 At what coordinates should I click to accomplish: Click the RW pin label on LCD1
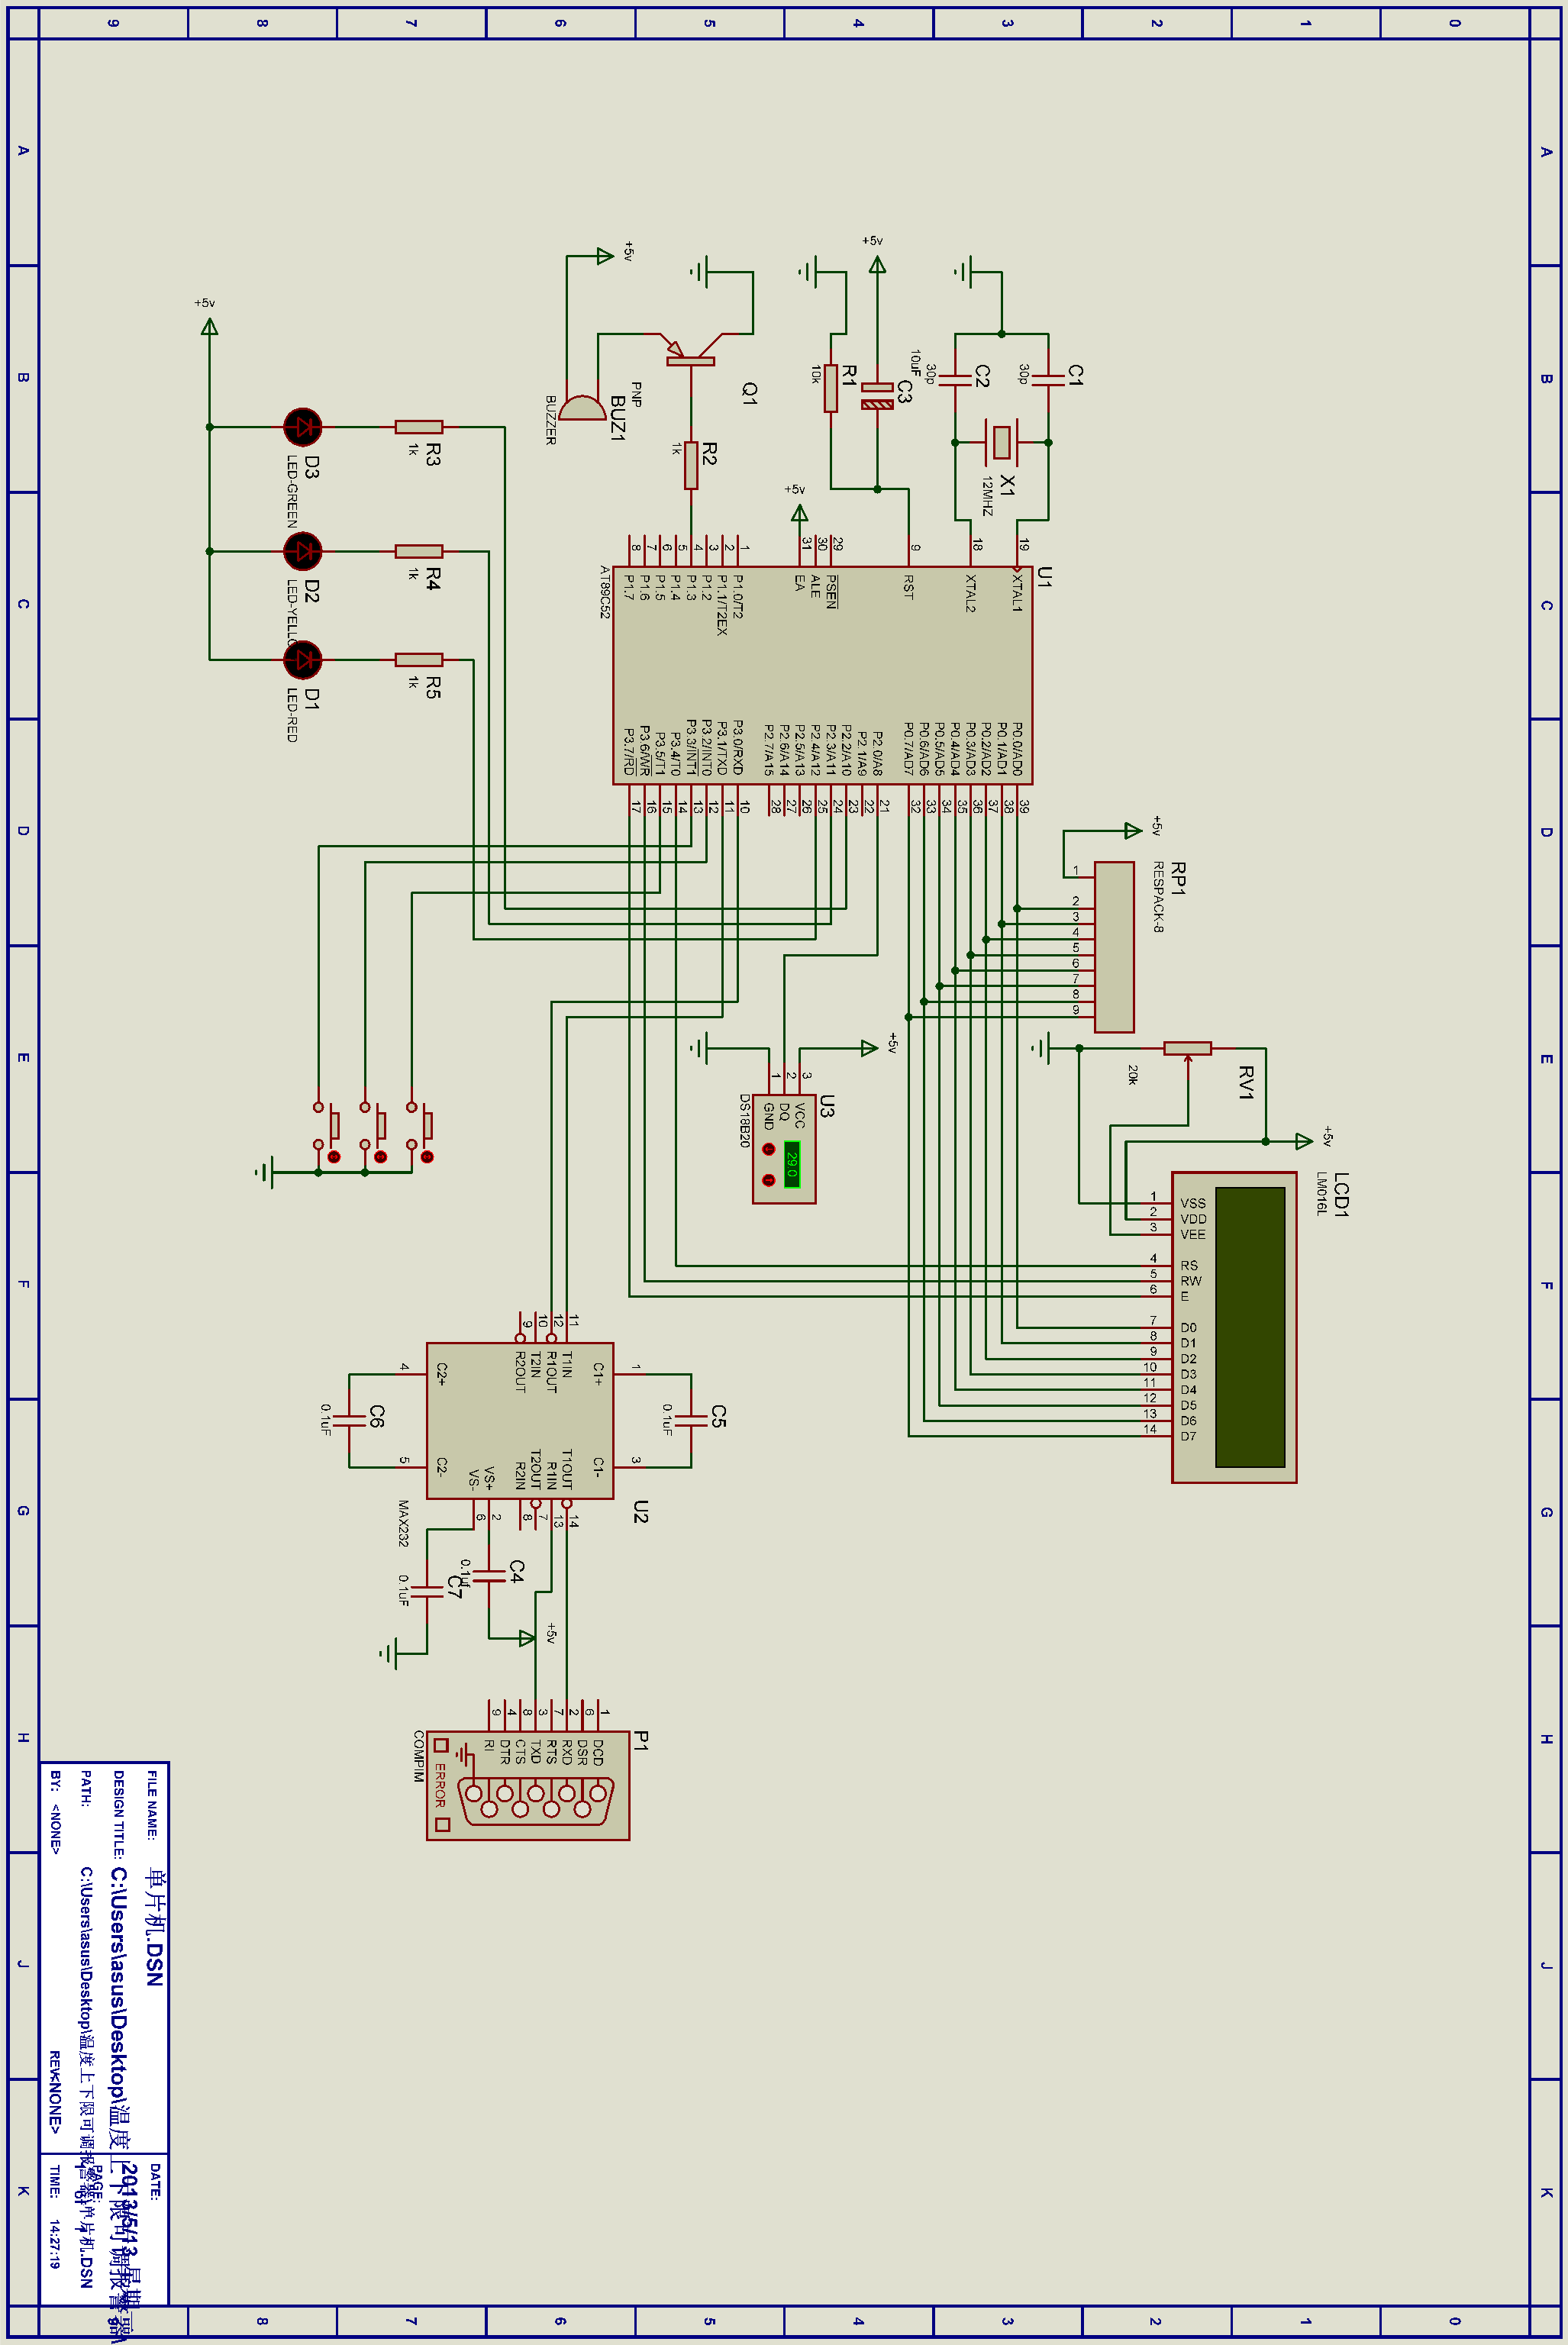point(1190,1281)
